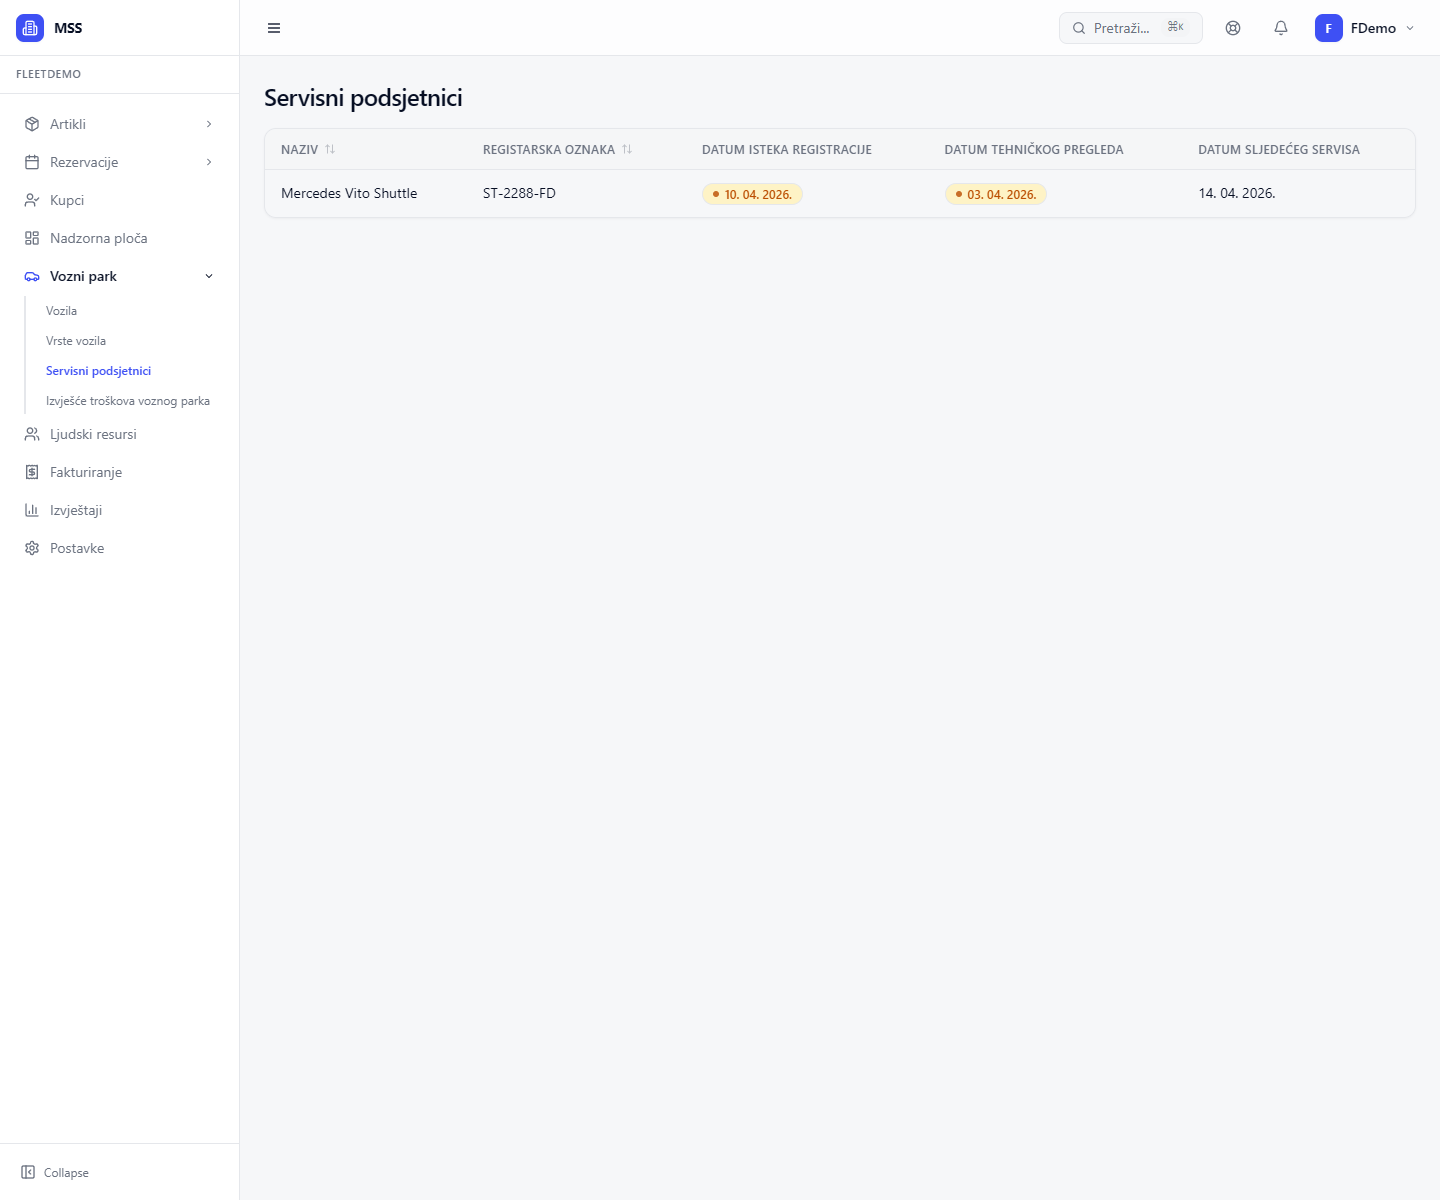Collapse the Vozni park section
The width and height of the screenshot is (1440, 1200).
click(209, 276)
